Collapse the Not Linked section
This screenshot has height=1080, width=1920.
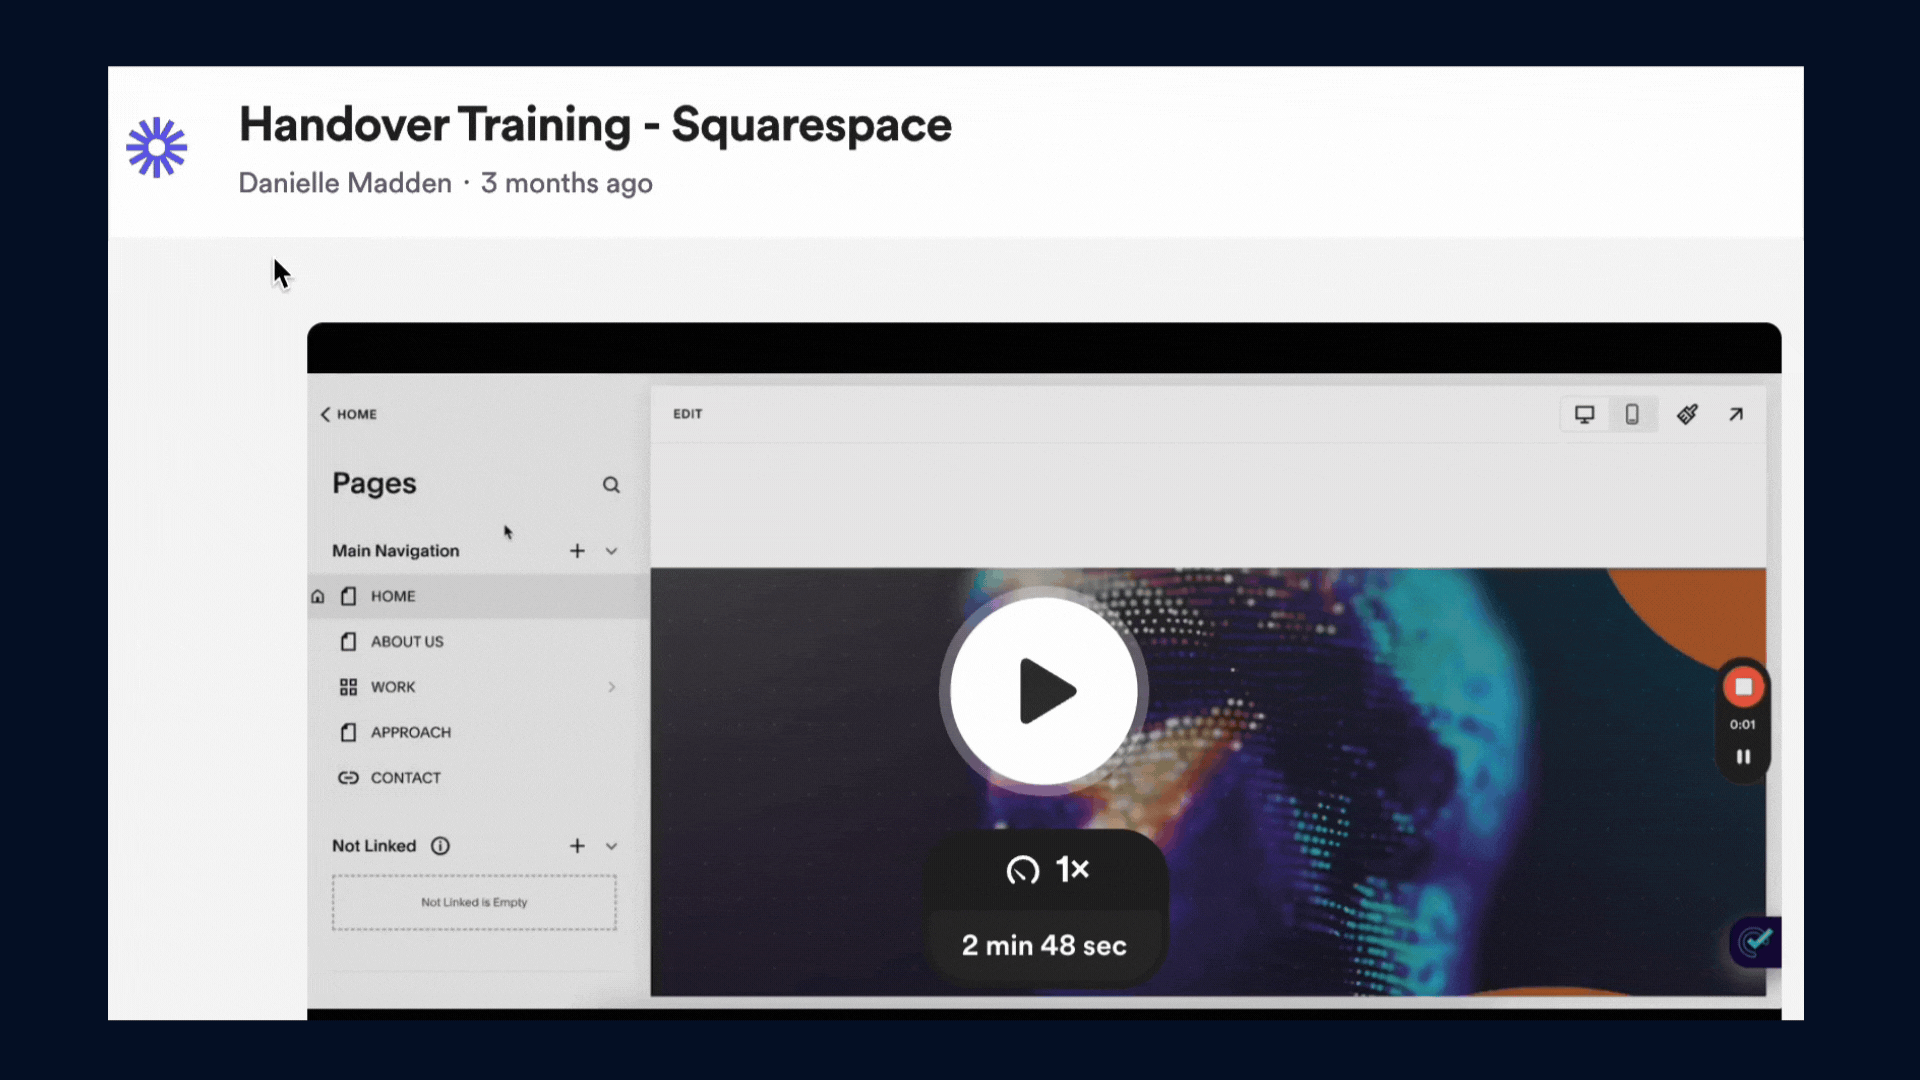[x=611, y=846]
